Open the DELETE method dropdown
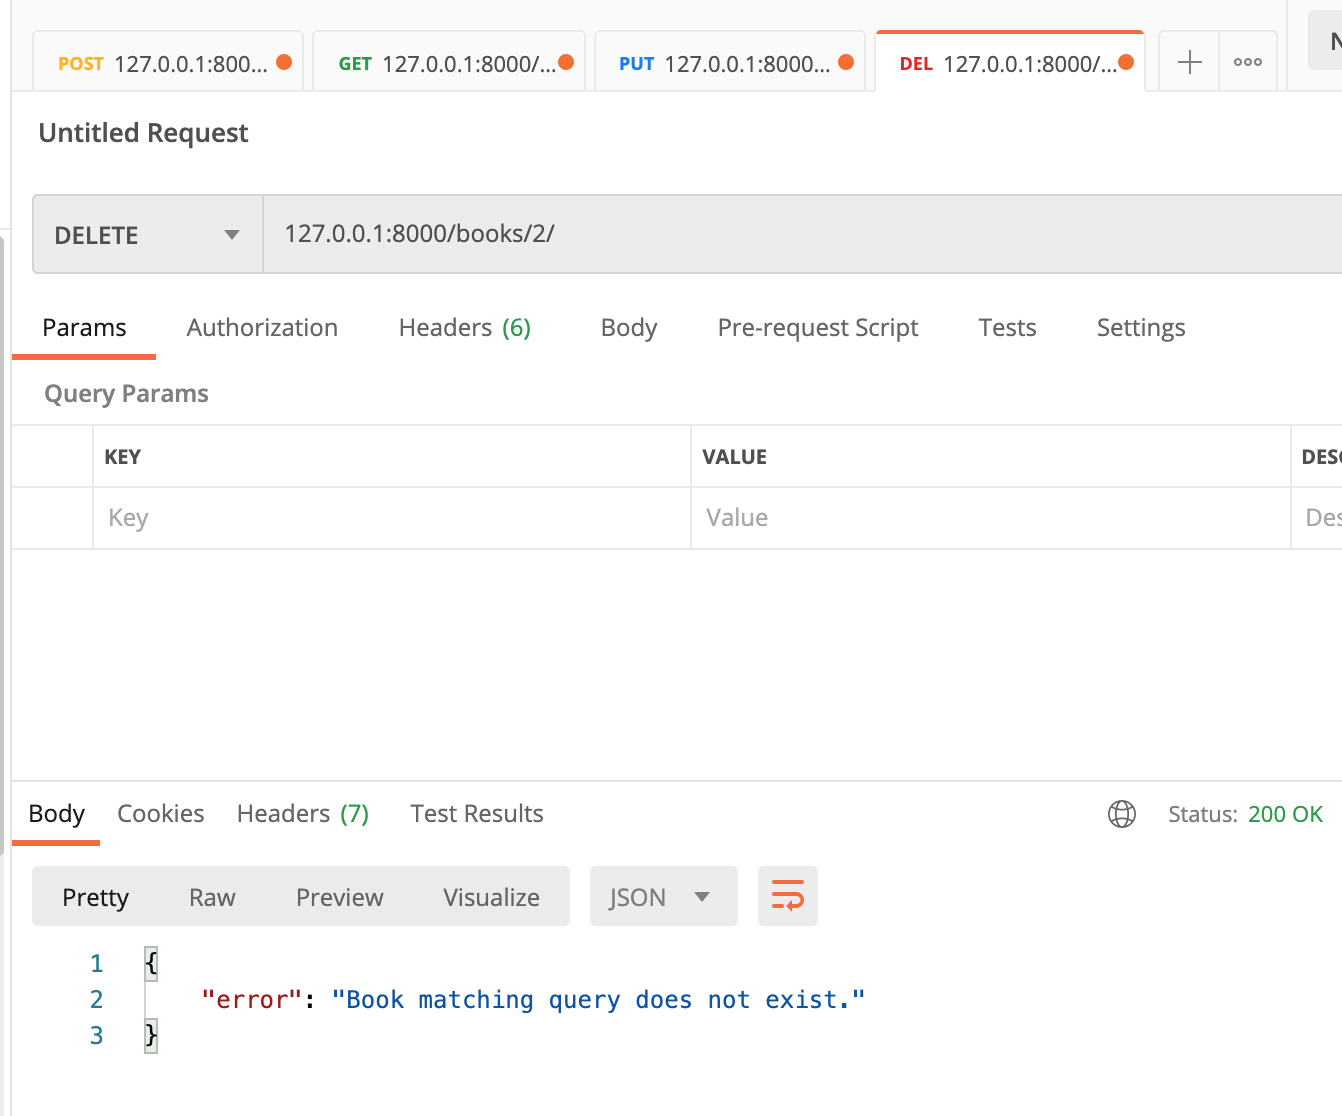 (148, 235)
